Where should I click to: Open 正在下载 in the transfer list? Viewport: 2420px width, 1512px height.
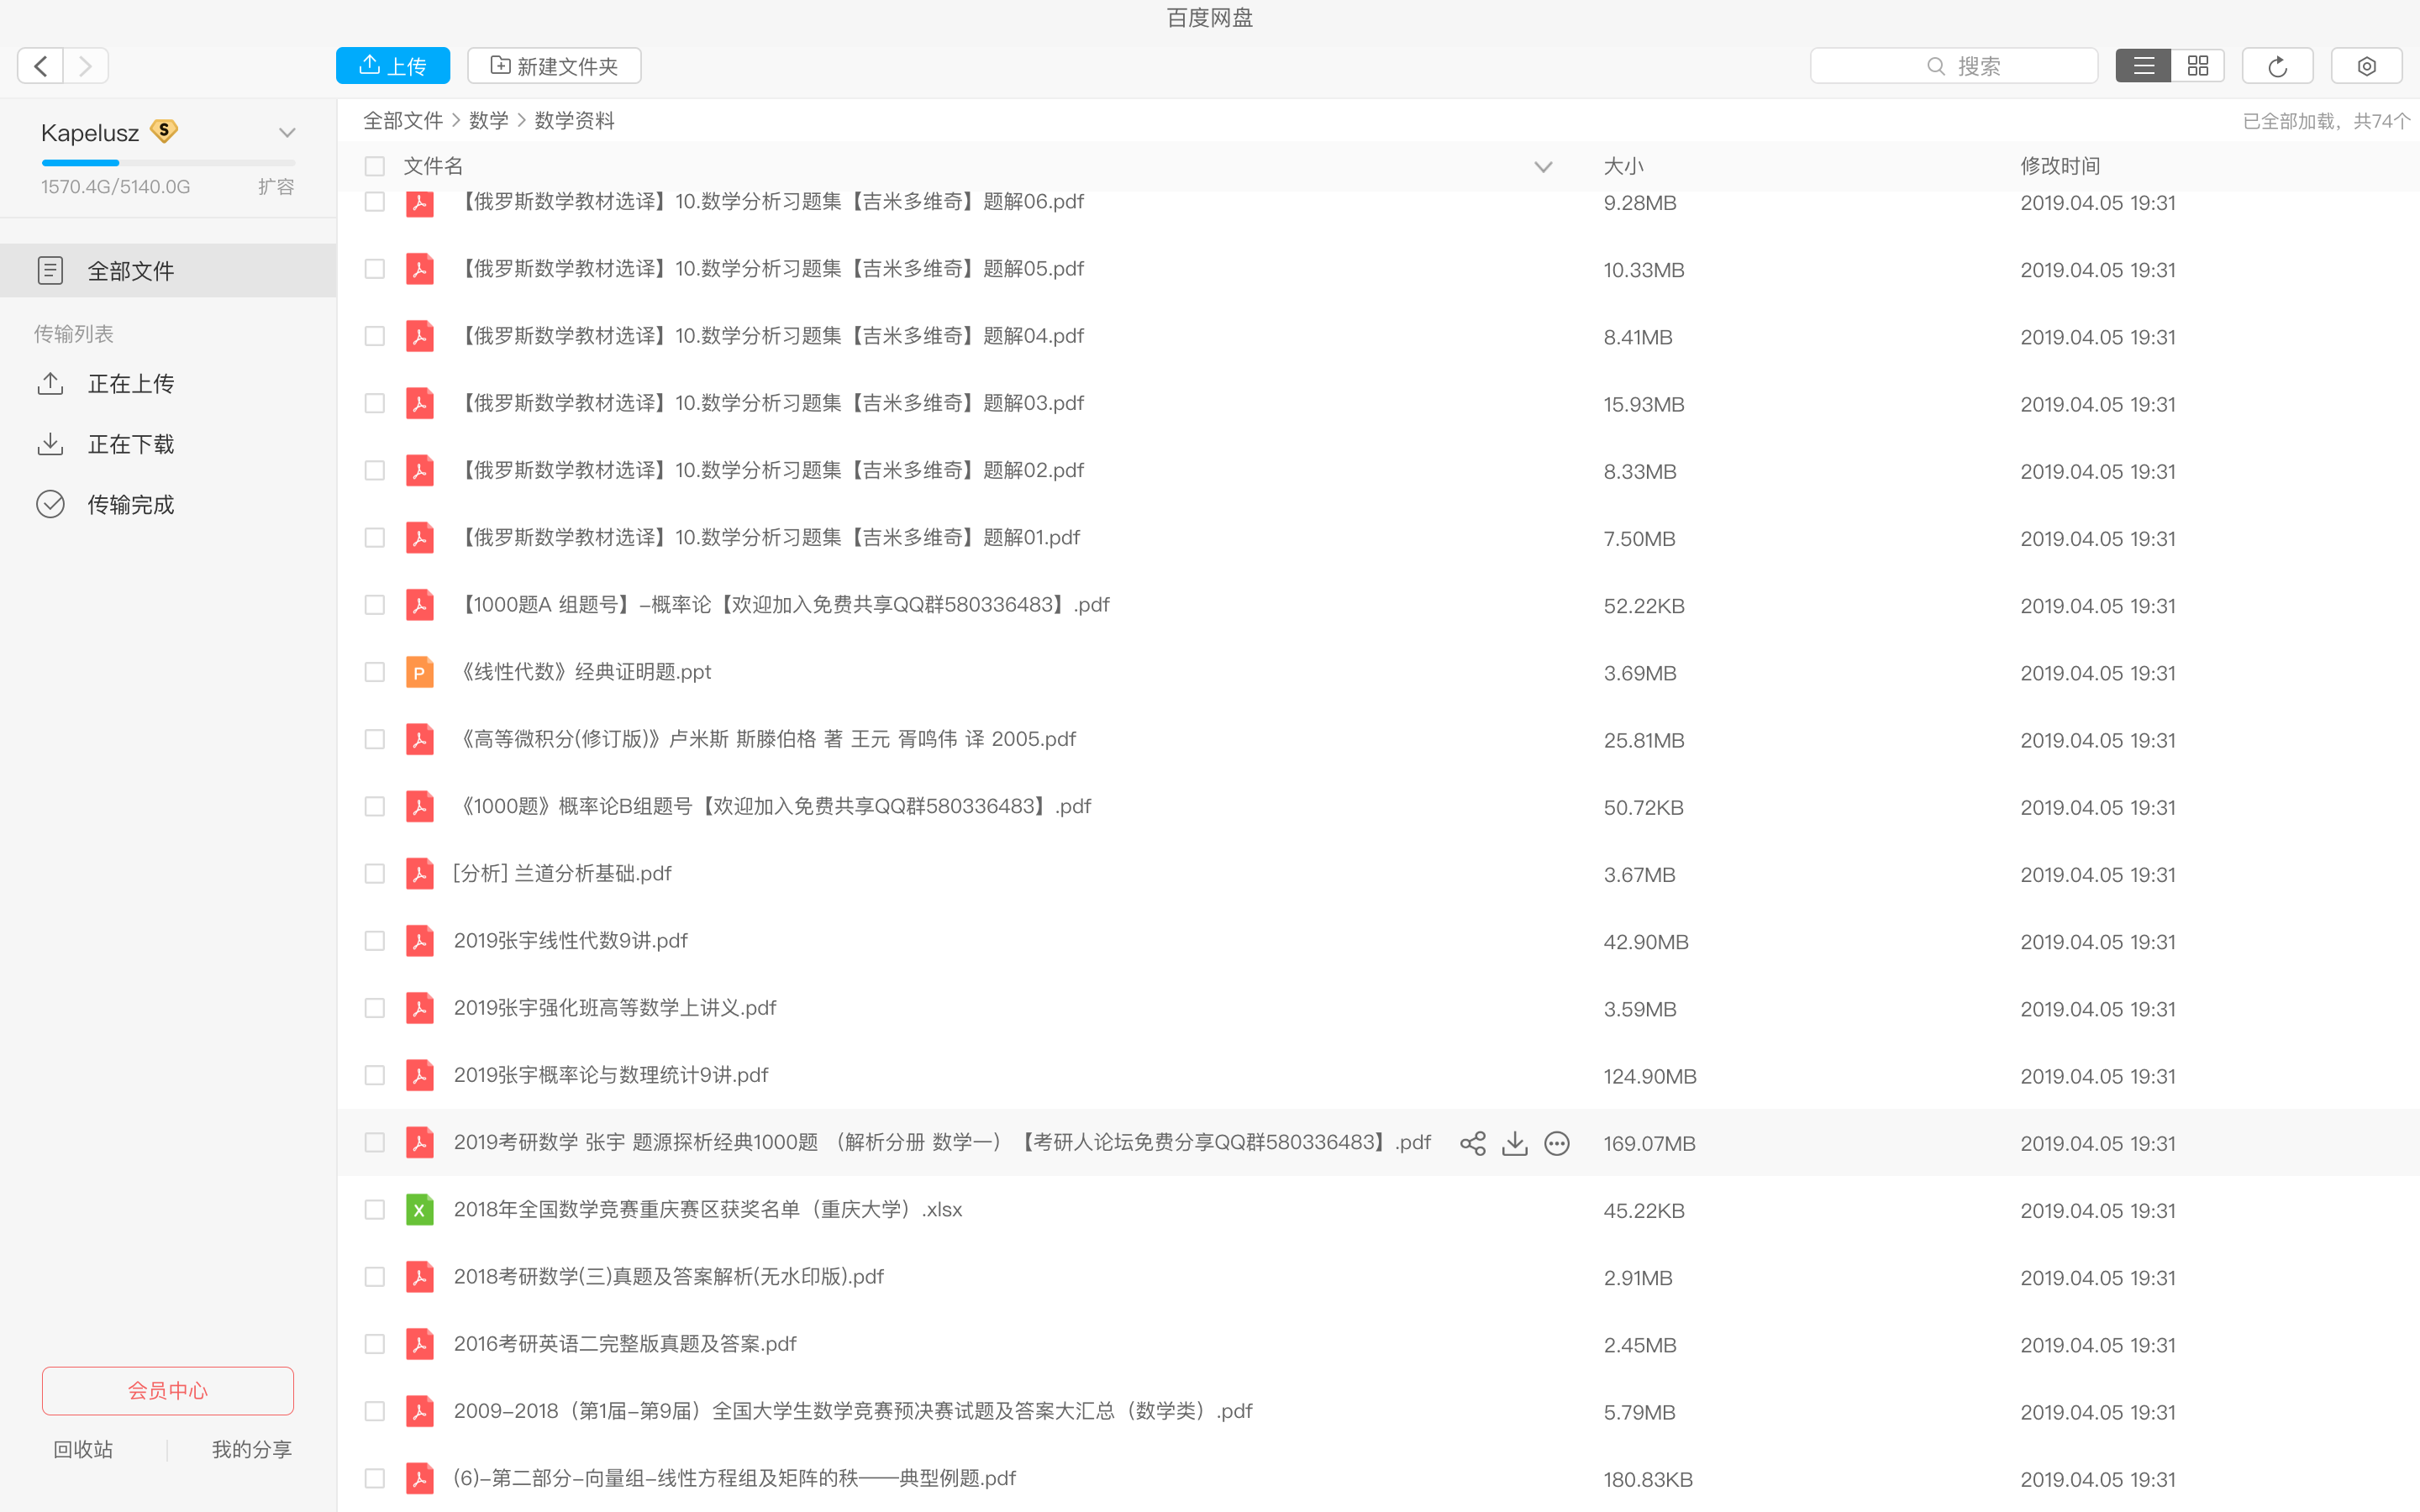point(130,444)
